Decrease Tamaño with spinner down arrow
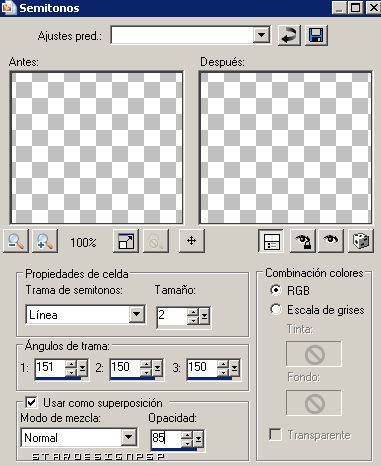 (193, 320)
